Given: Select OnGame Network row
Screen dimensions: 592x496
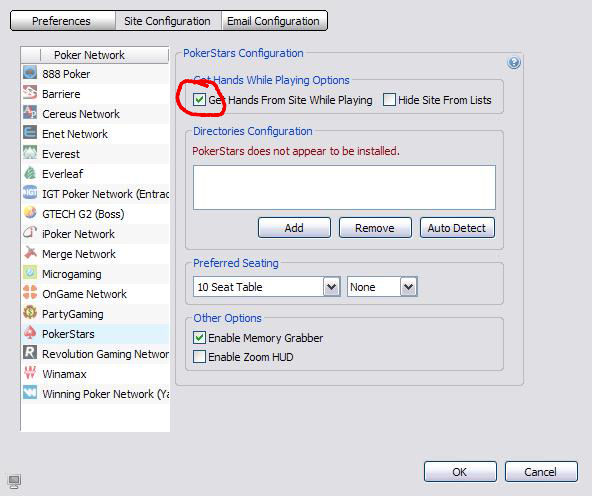Looking at the screenshot, I should tap(96, 294).
